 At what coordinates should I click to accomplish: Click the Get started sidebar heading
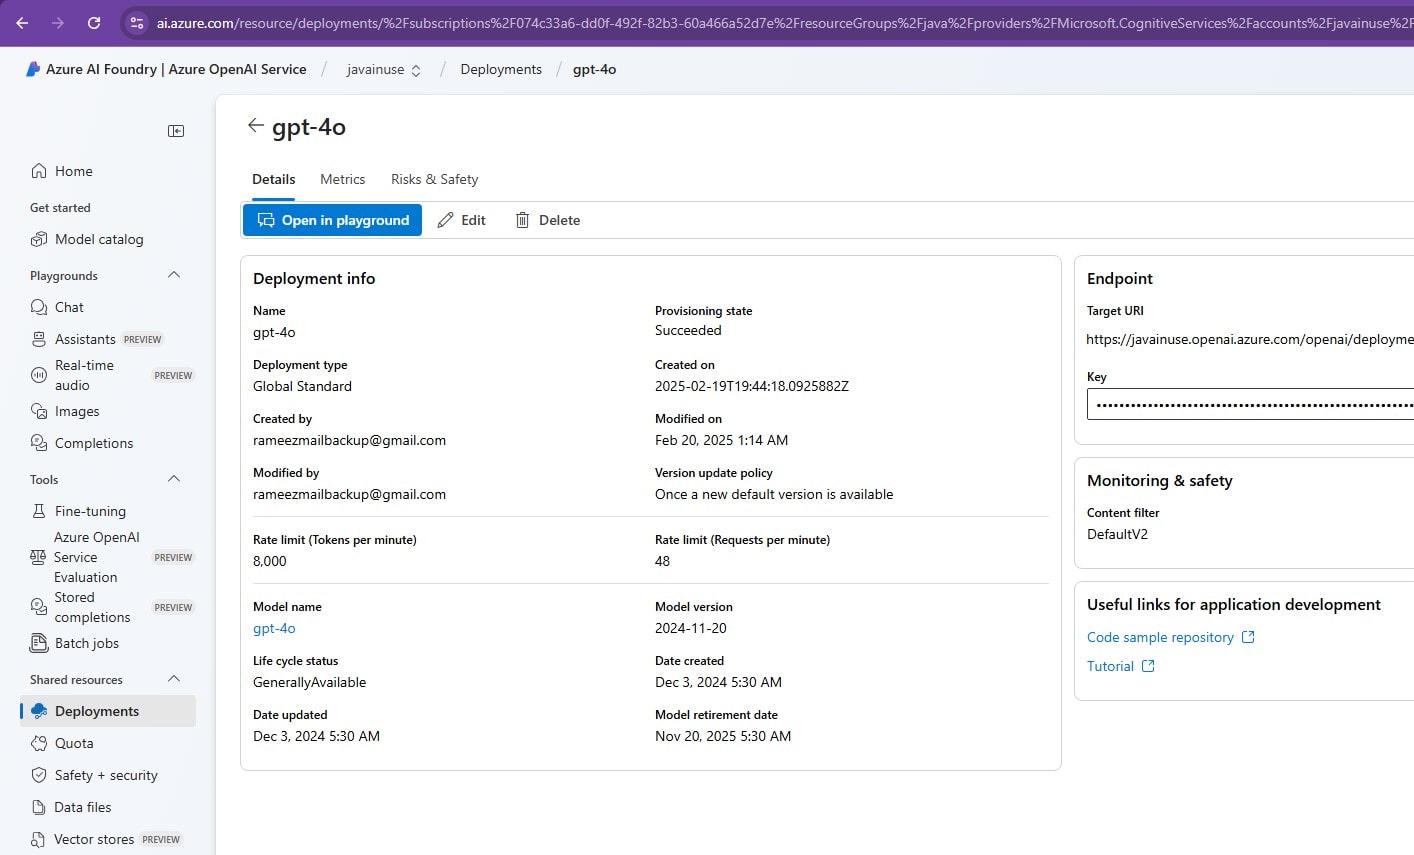pyautogui.click(x=60, y=208)
